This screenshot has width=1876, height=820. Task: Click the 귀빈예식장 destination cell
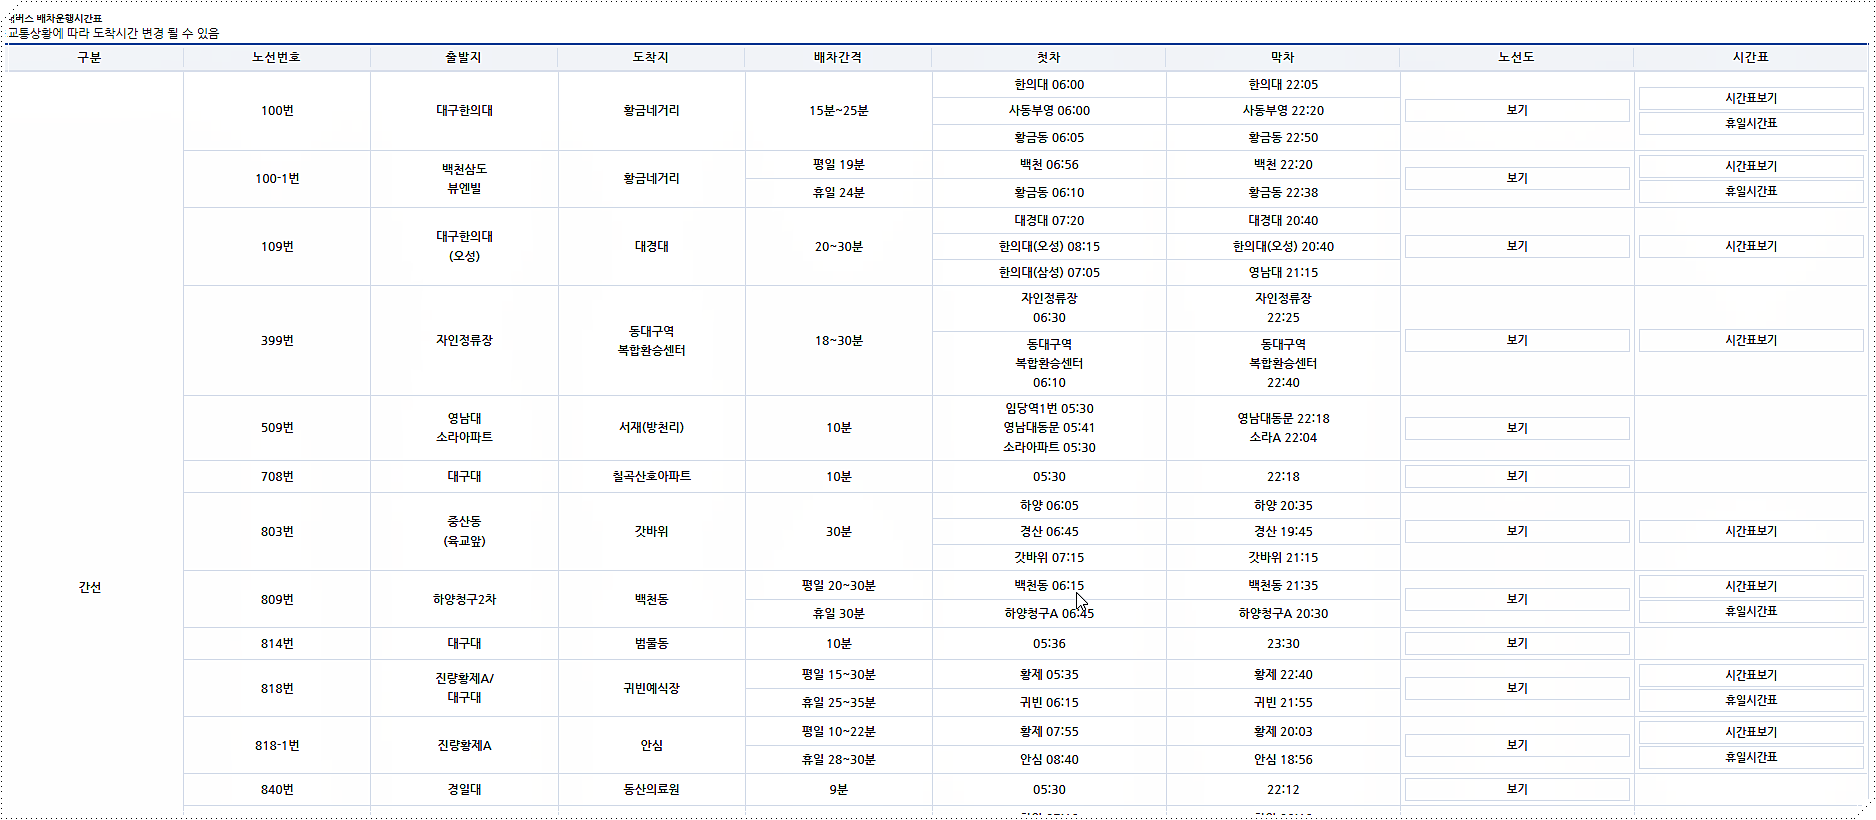pos(651,689)
